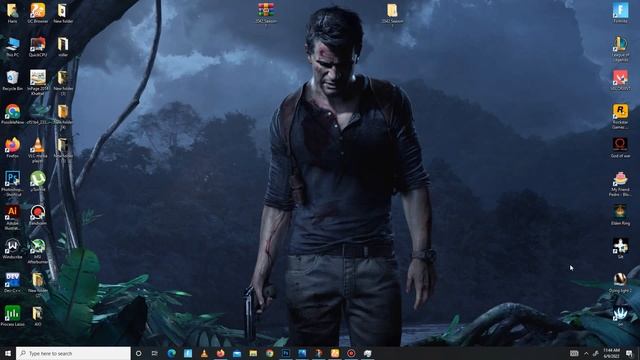This screenshot has width=640, height=360.
Task: Switch to Firefox on the taskbar
Action: (x=220, y=353)
